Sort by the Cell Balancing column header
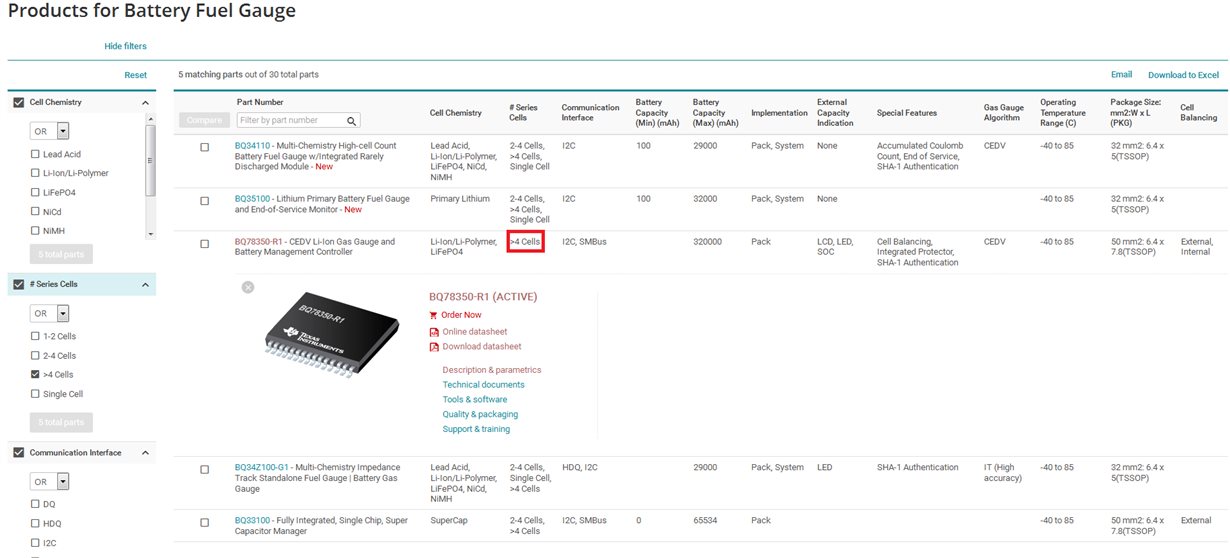Image resolution: width=1230 pixels, height=558 pixels. coord(1199,112)
